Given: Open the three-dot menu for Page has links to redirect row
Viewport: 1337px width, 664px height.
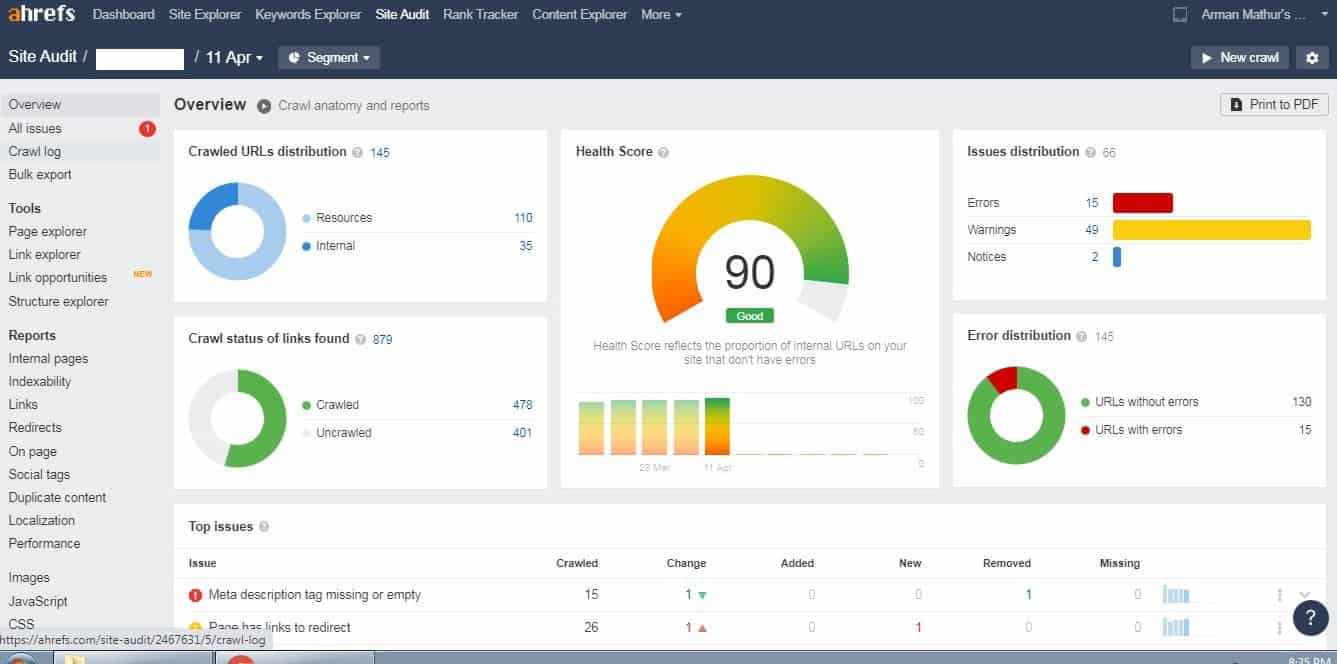Looking at the screenshot, I should point(1279,628).
